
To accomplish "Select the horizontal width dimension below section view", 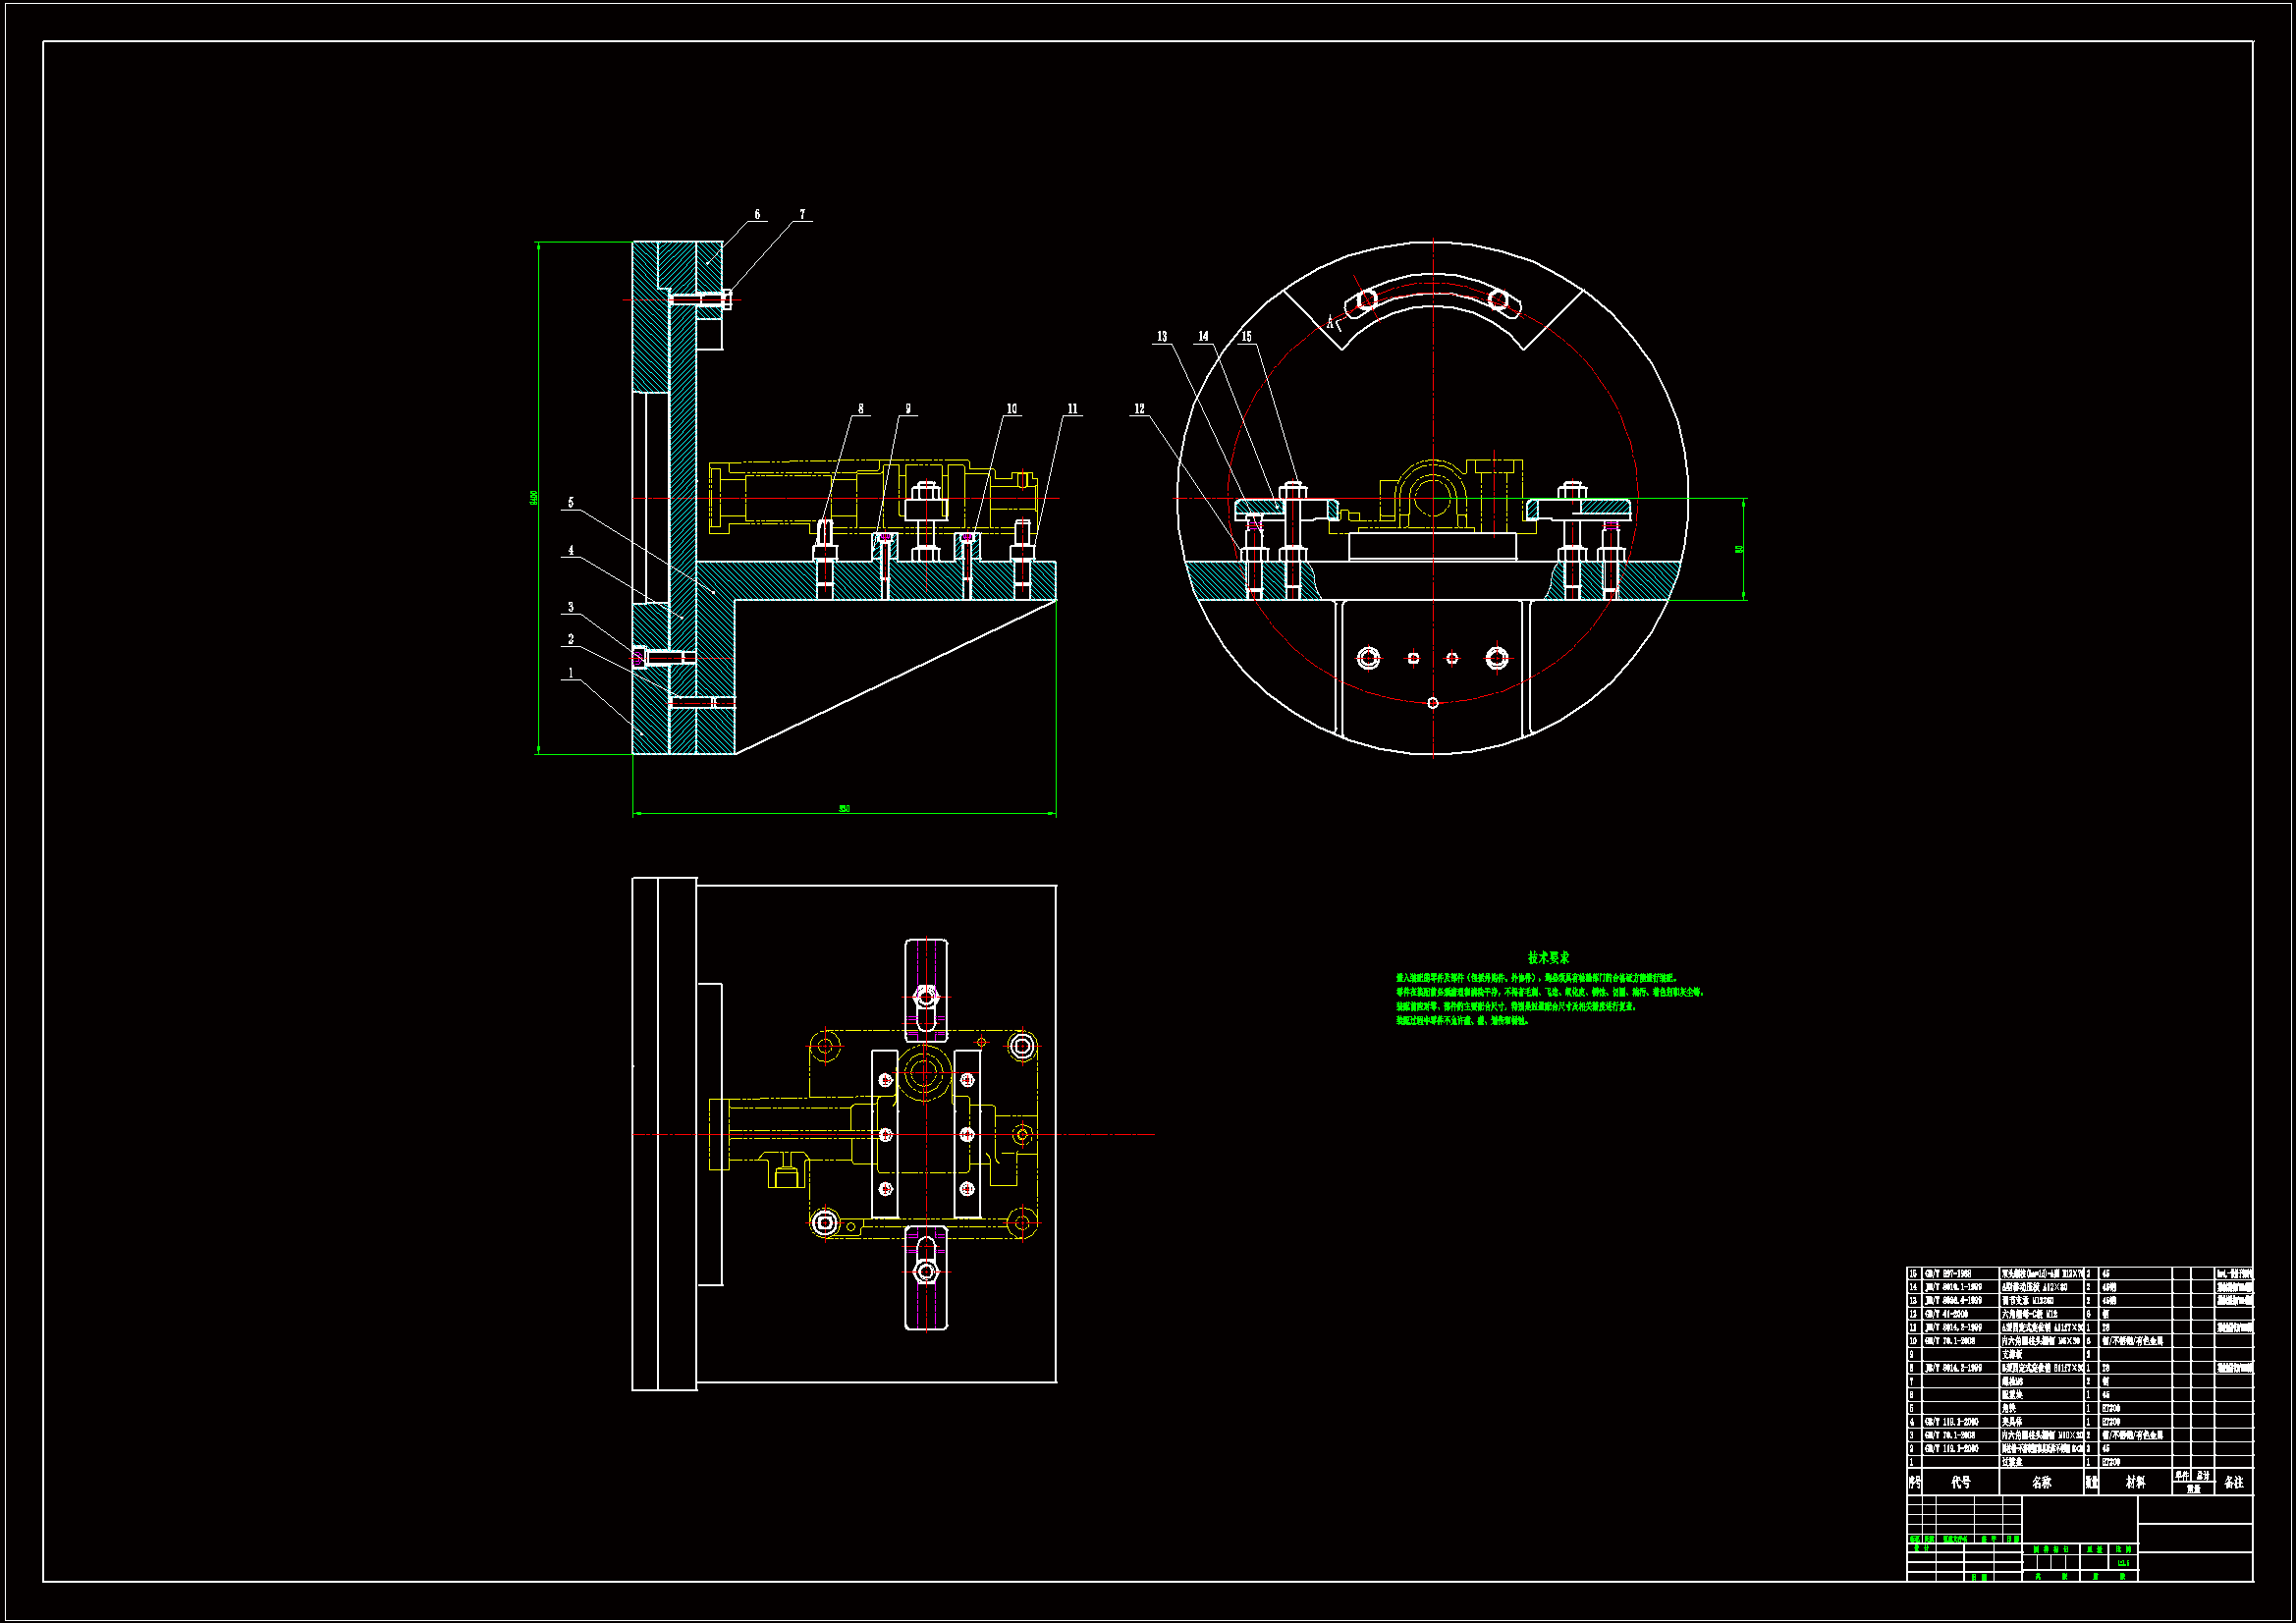I will pos(844,808).
